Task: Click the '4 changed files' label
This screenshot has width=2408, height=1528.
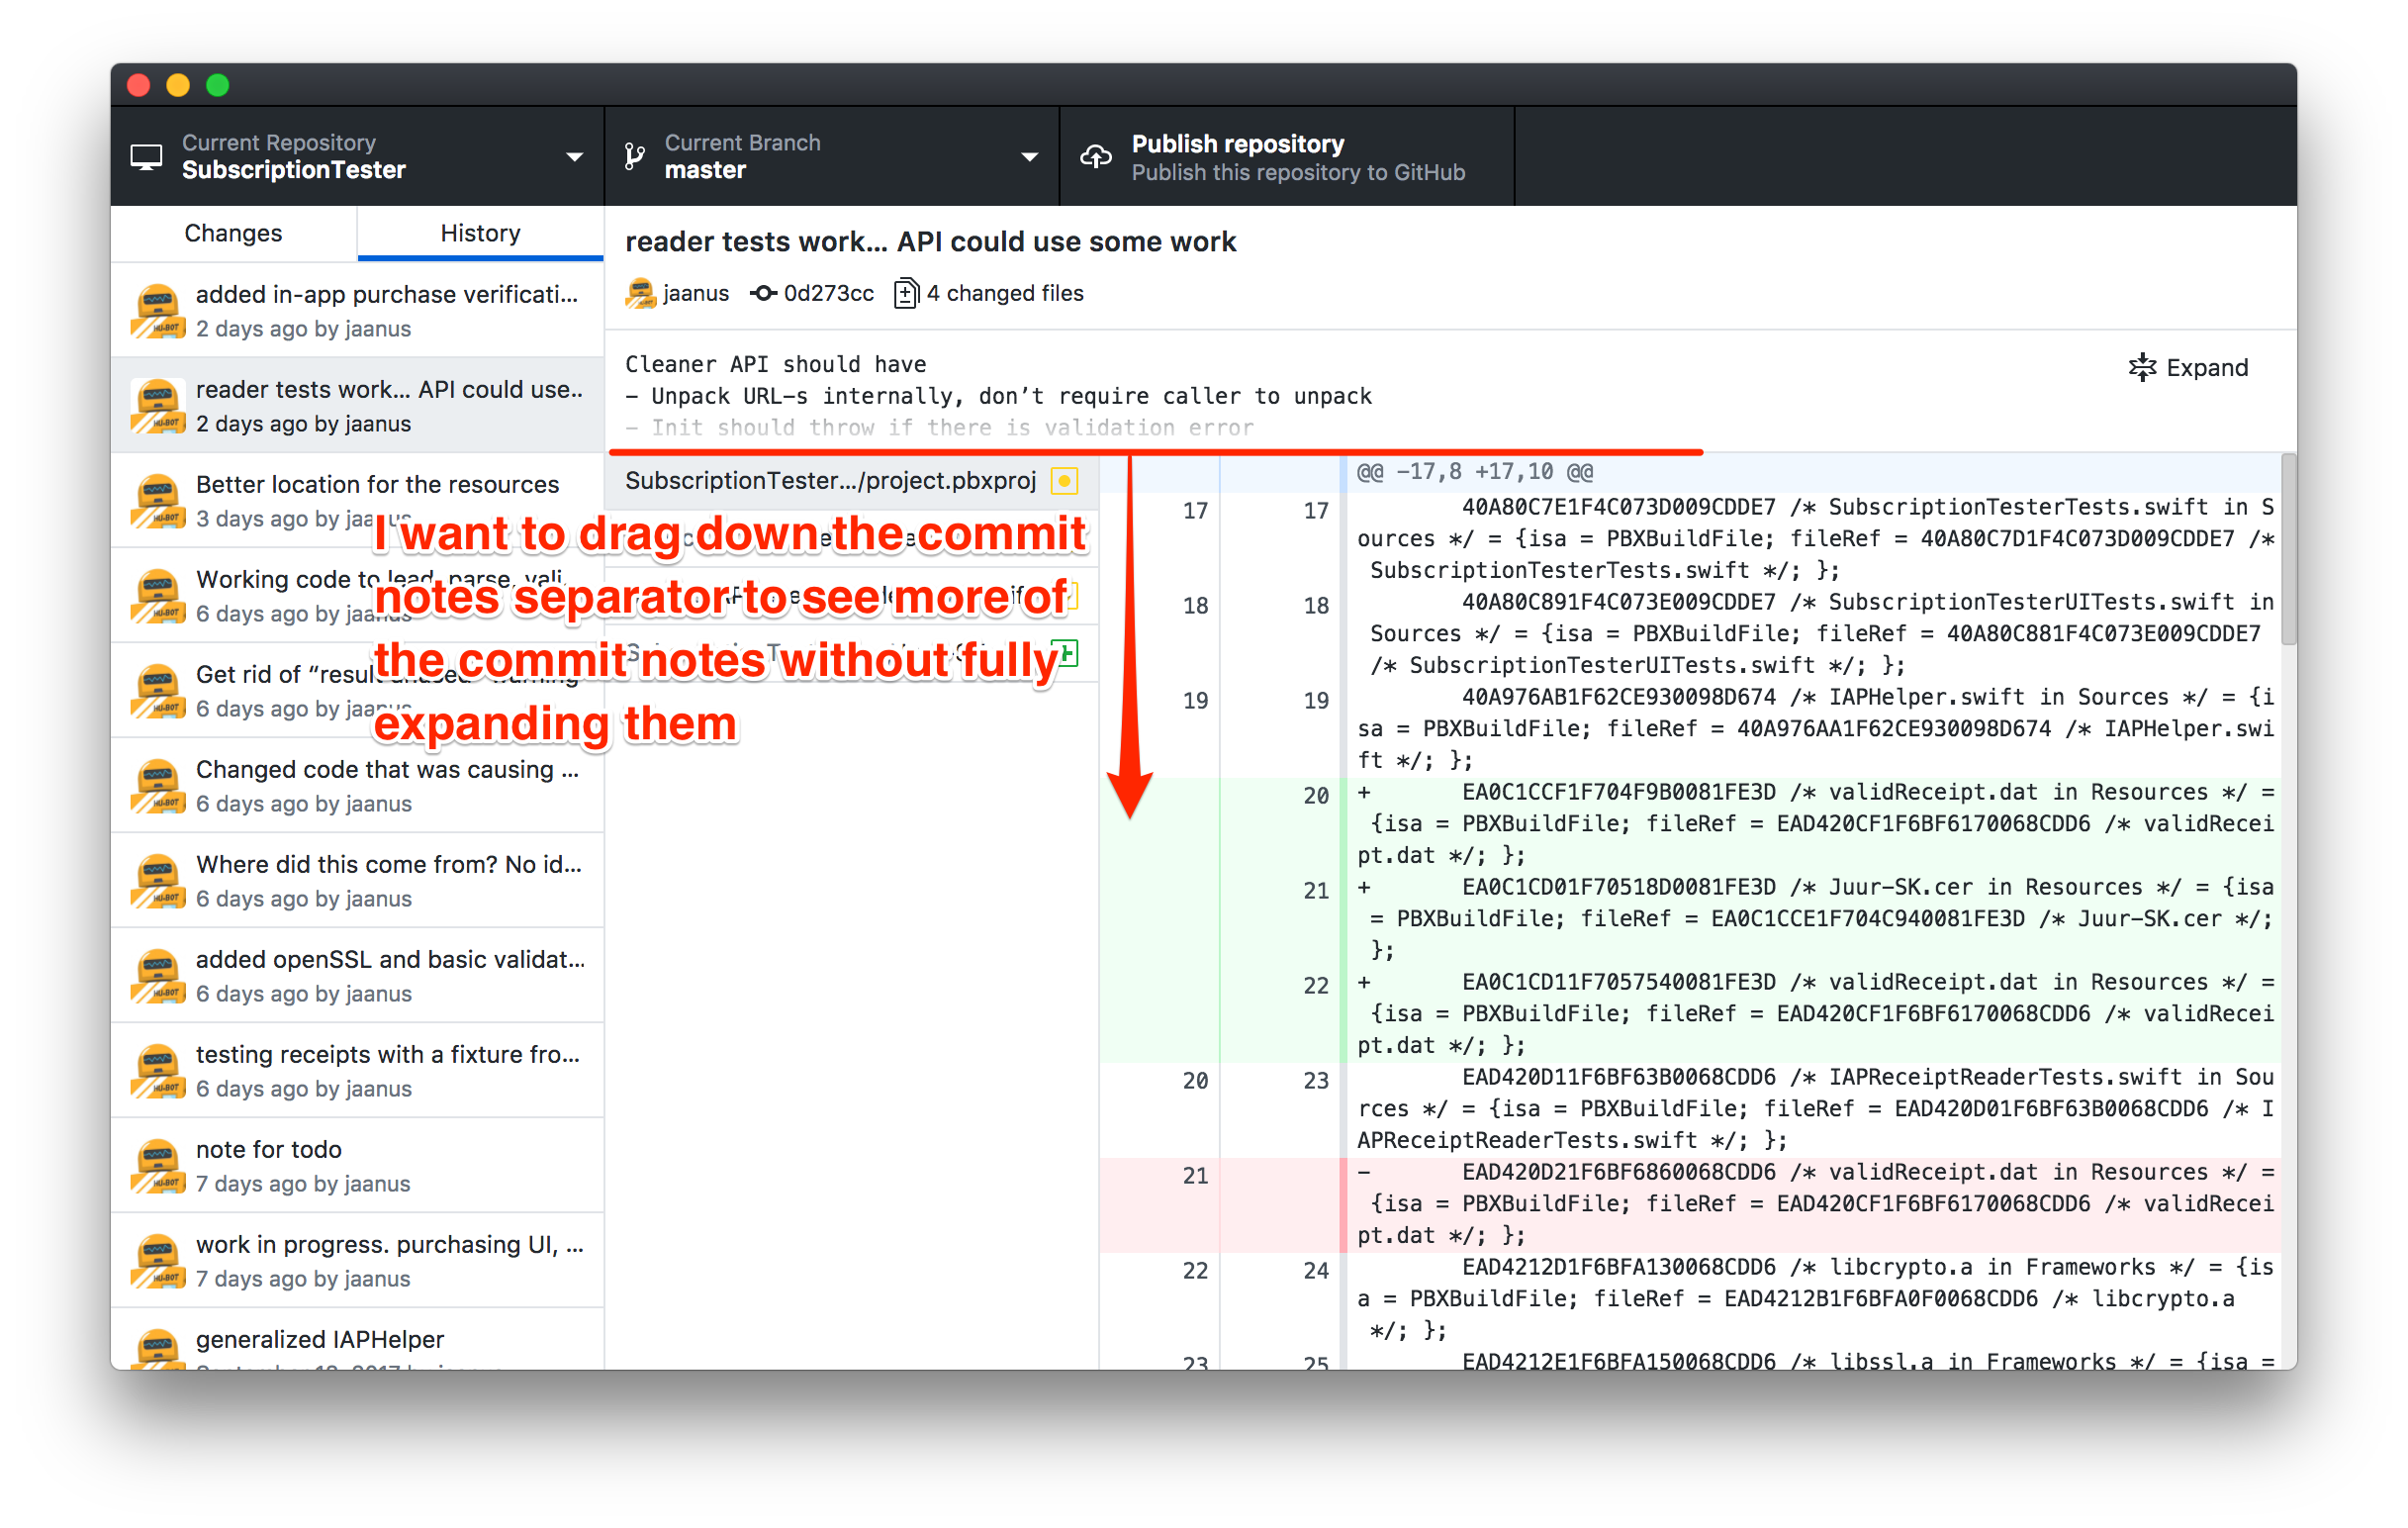Action: (x=1005, y=293)
